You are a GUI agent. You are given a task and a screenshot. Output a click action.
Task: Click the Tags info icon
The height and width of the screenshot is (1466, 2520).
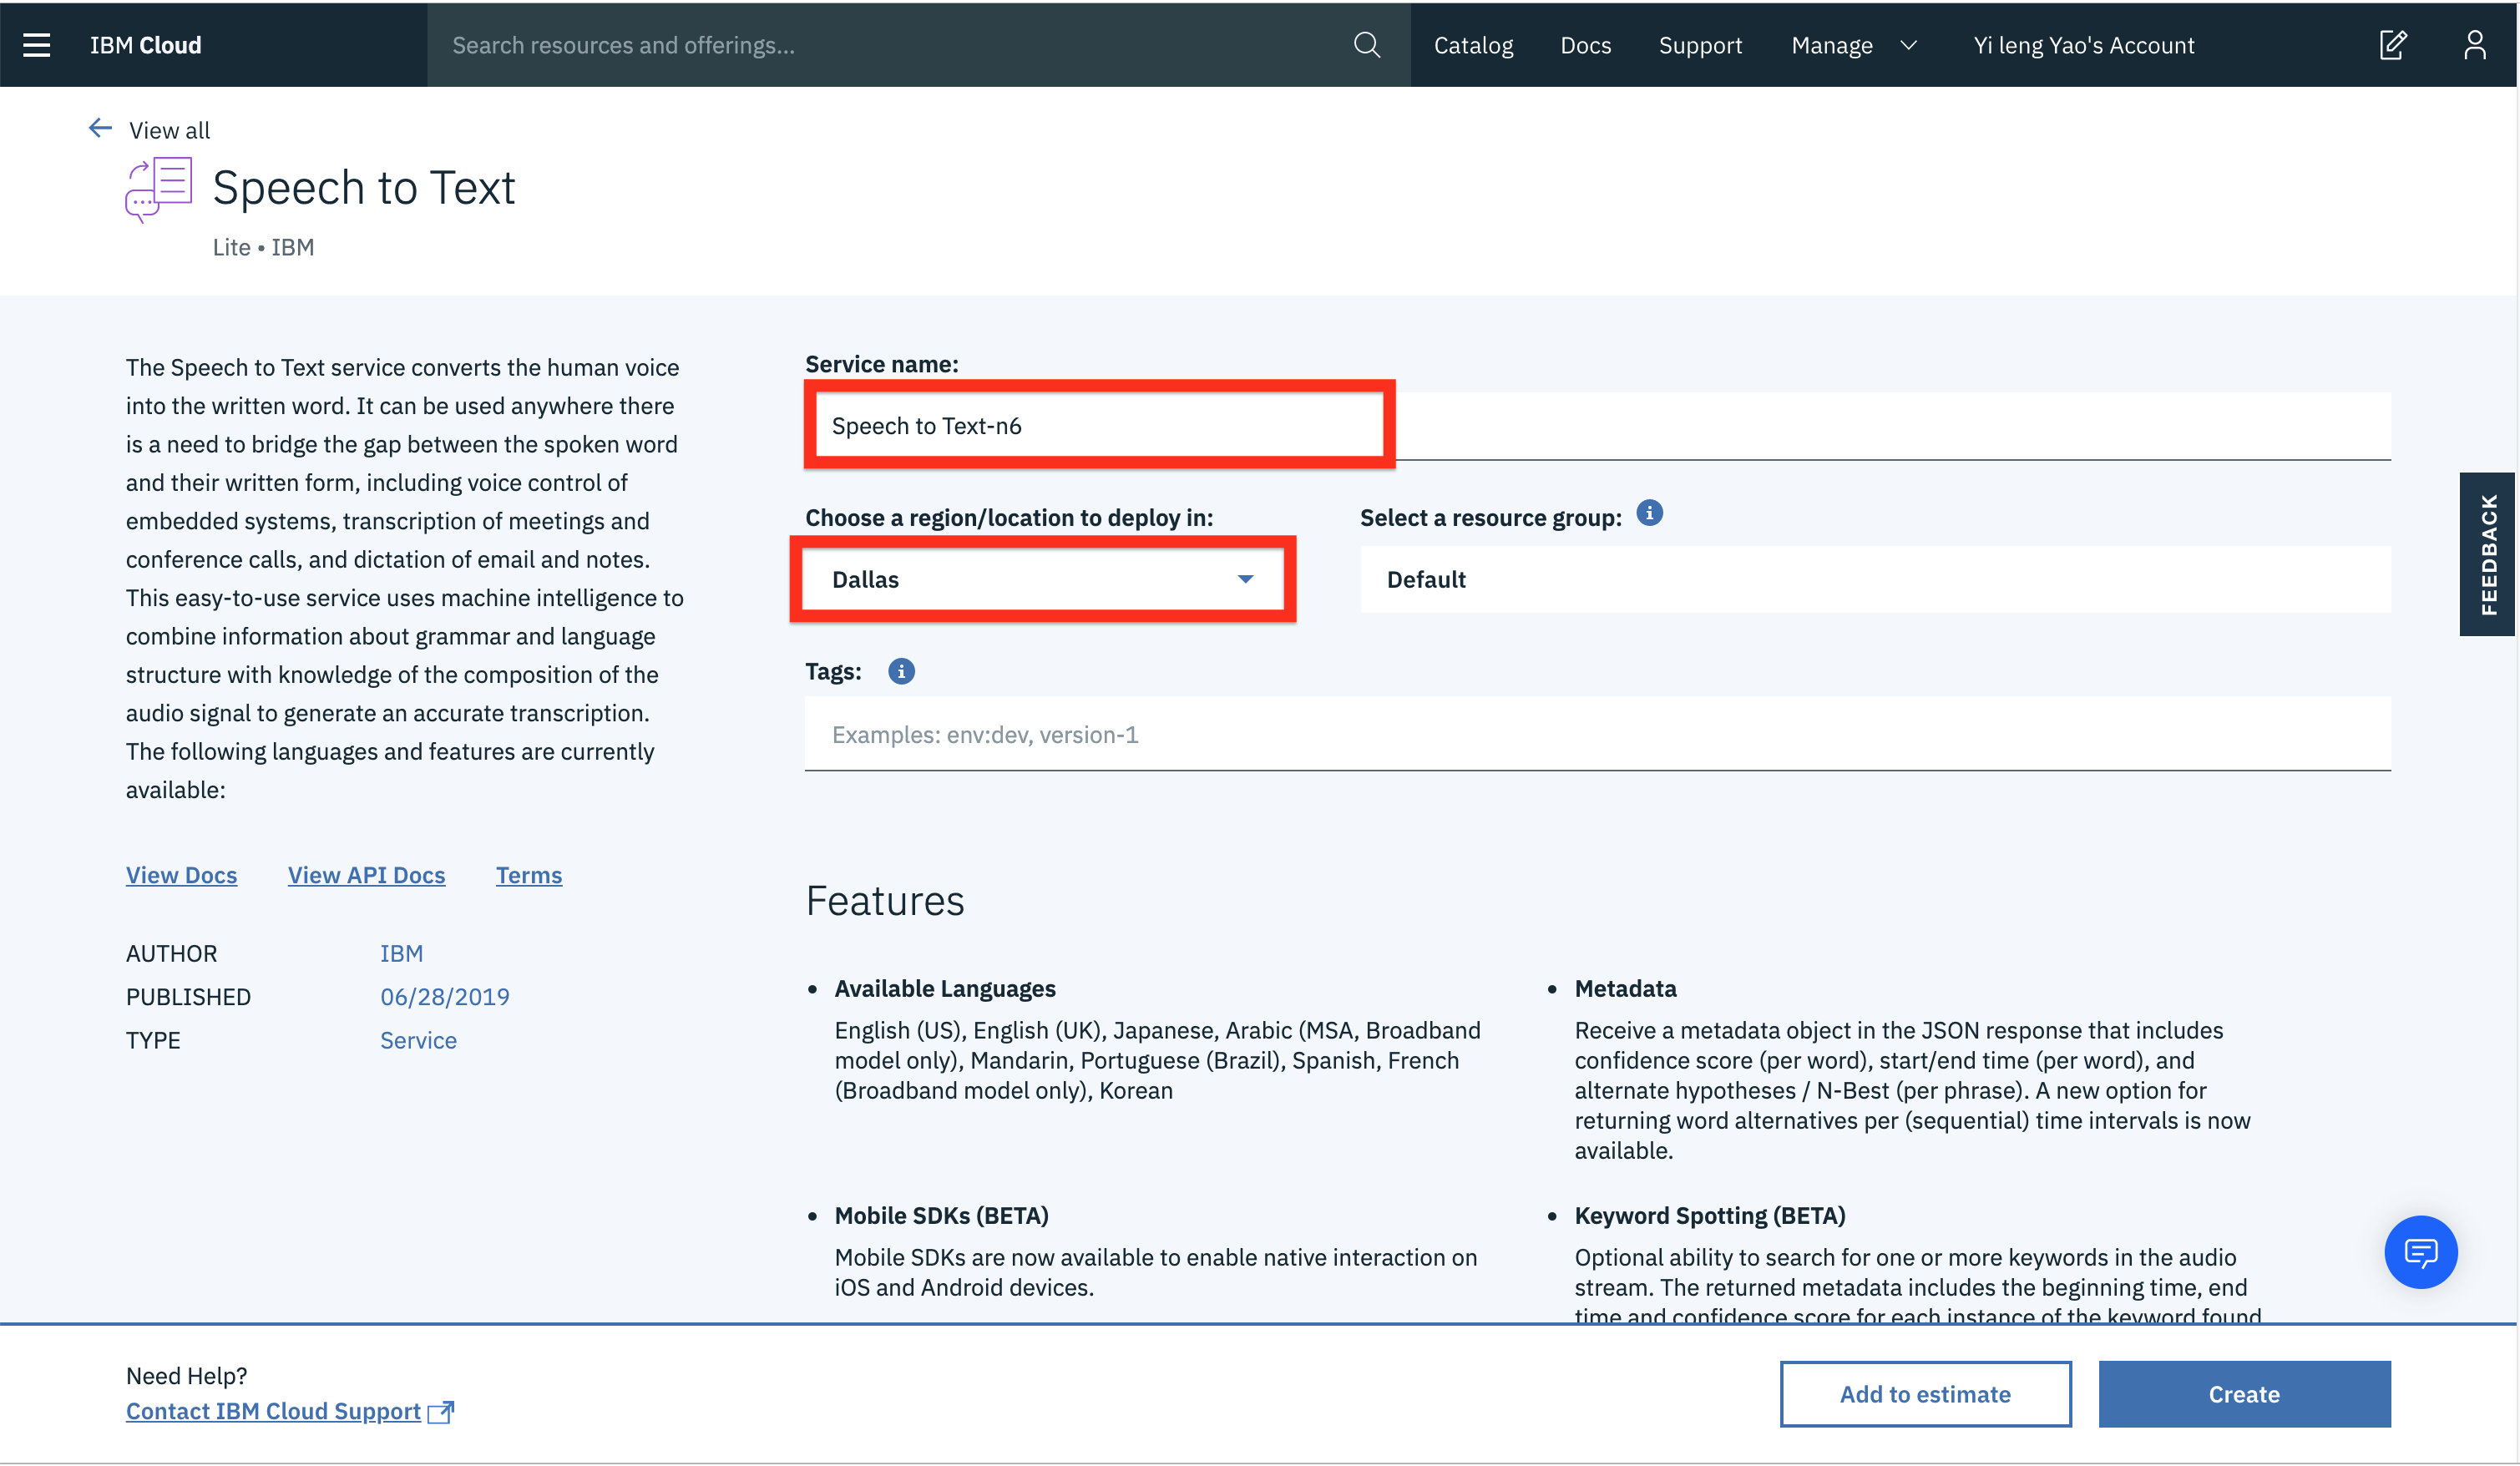[900, 672]
